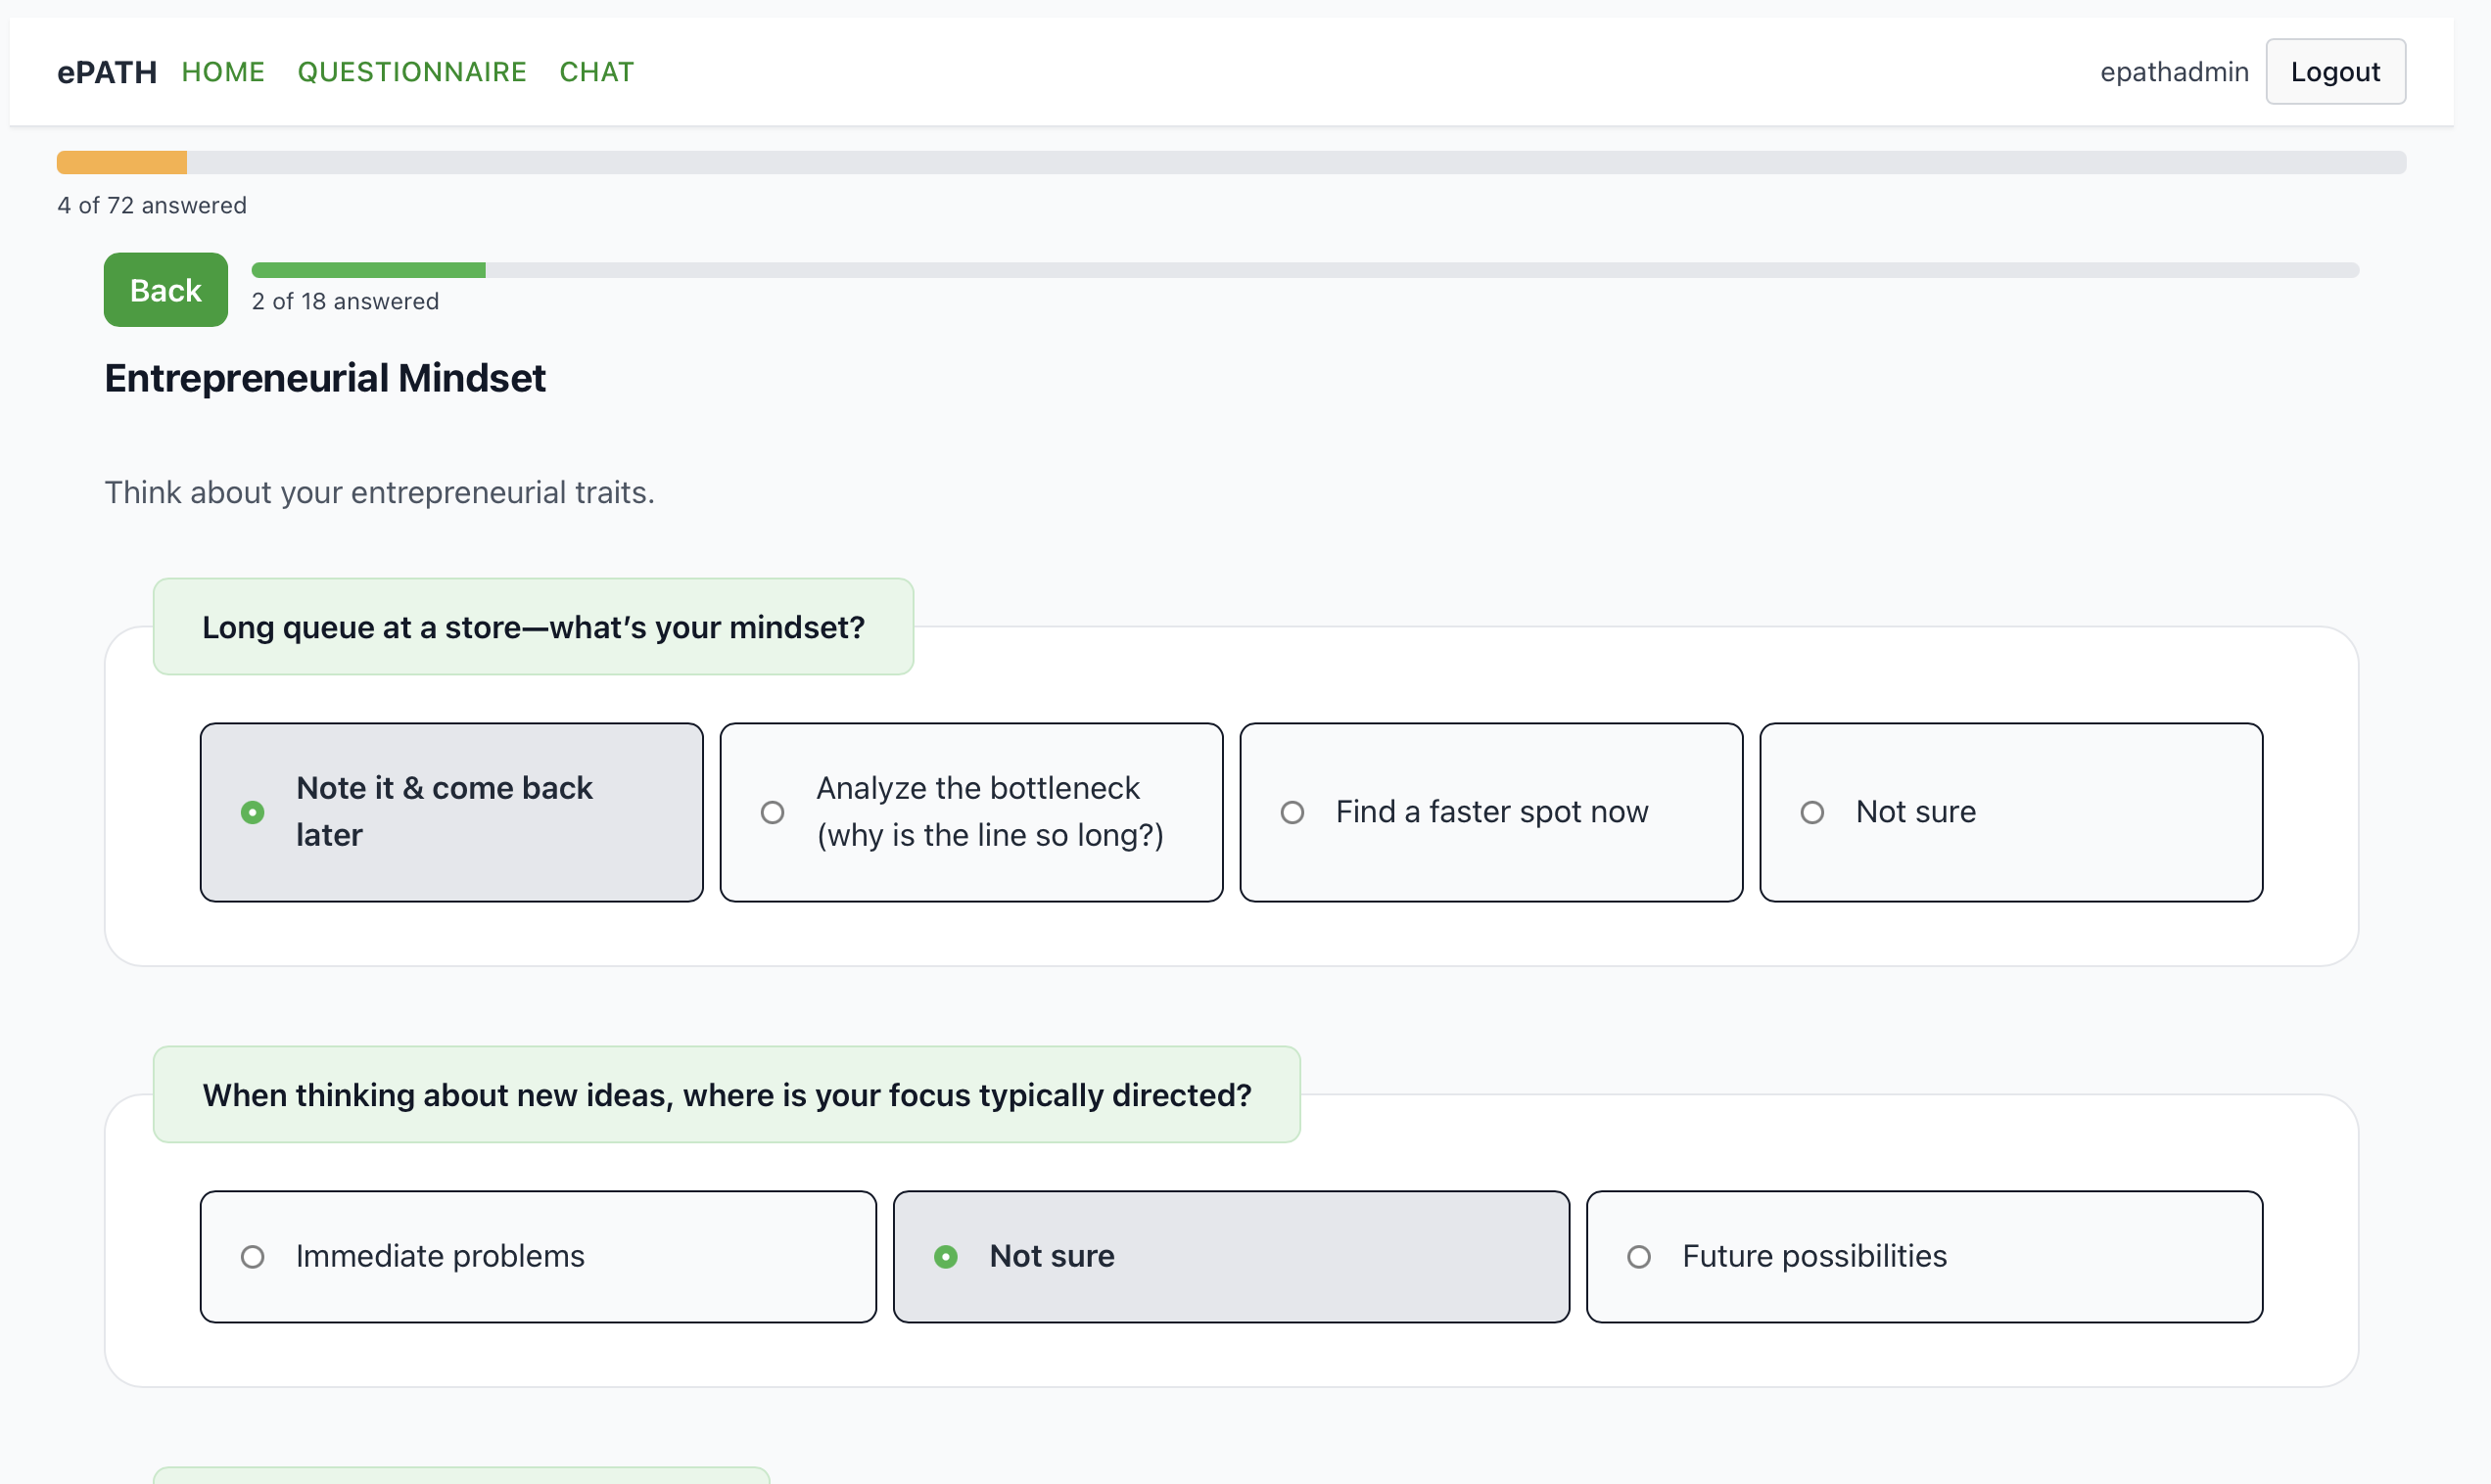This screenshot has height=1484, width=2491.
Task: Choose 'Analyze the bottleneck' answer
Action: point(971,812)
